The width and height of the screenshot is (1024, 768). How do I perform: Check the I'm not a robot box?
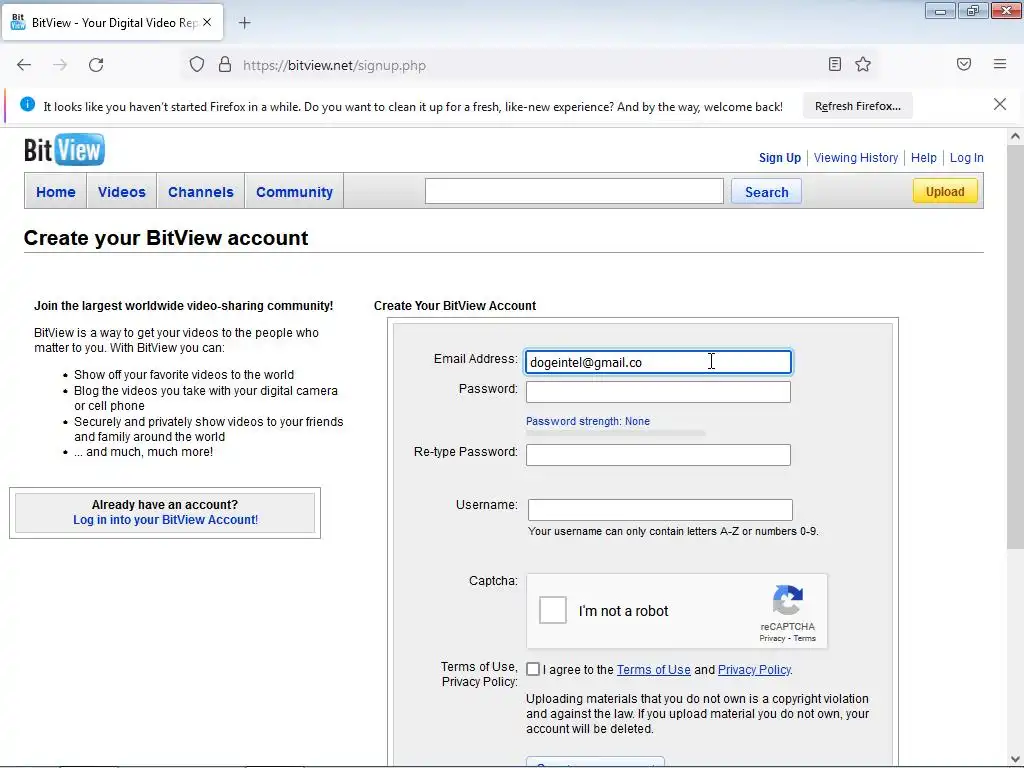tap(552, 611)
